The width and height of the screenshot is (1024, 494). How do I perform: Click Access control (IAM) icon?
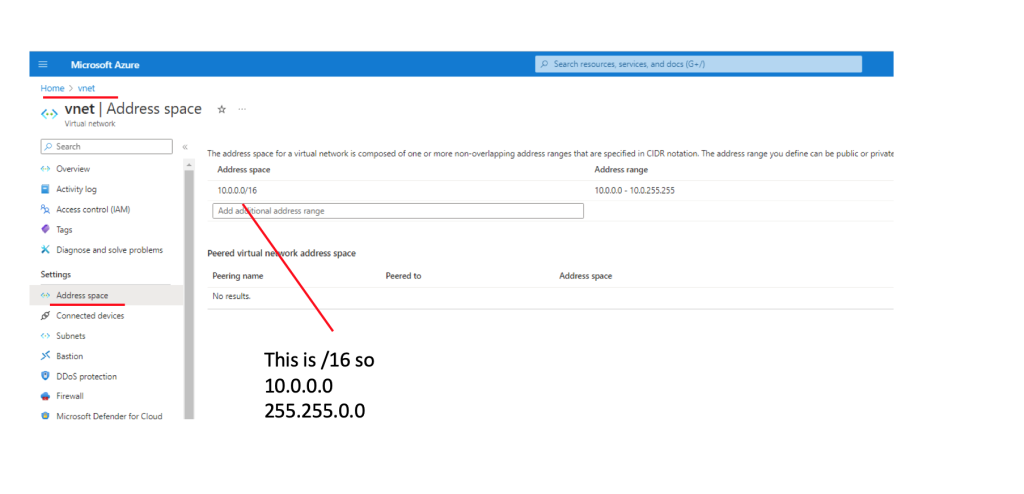45,209
